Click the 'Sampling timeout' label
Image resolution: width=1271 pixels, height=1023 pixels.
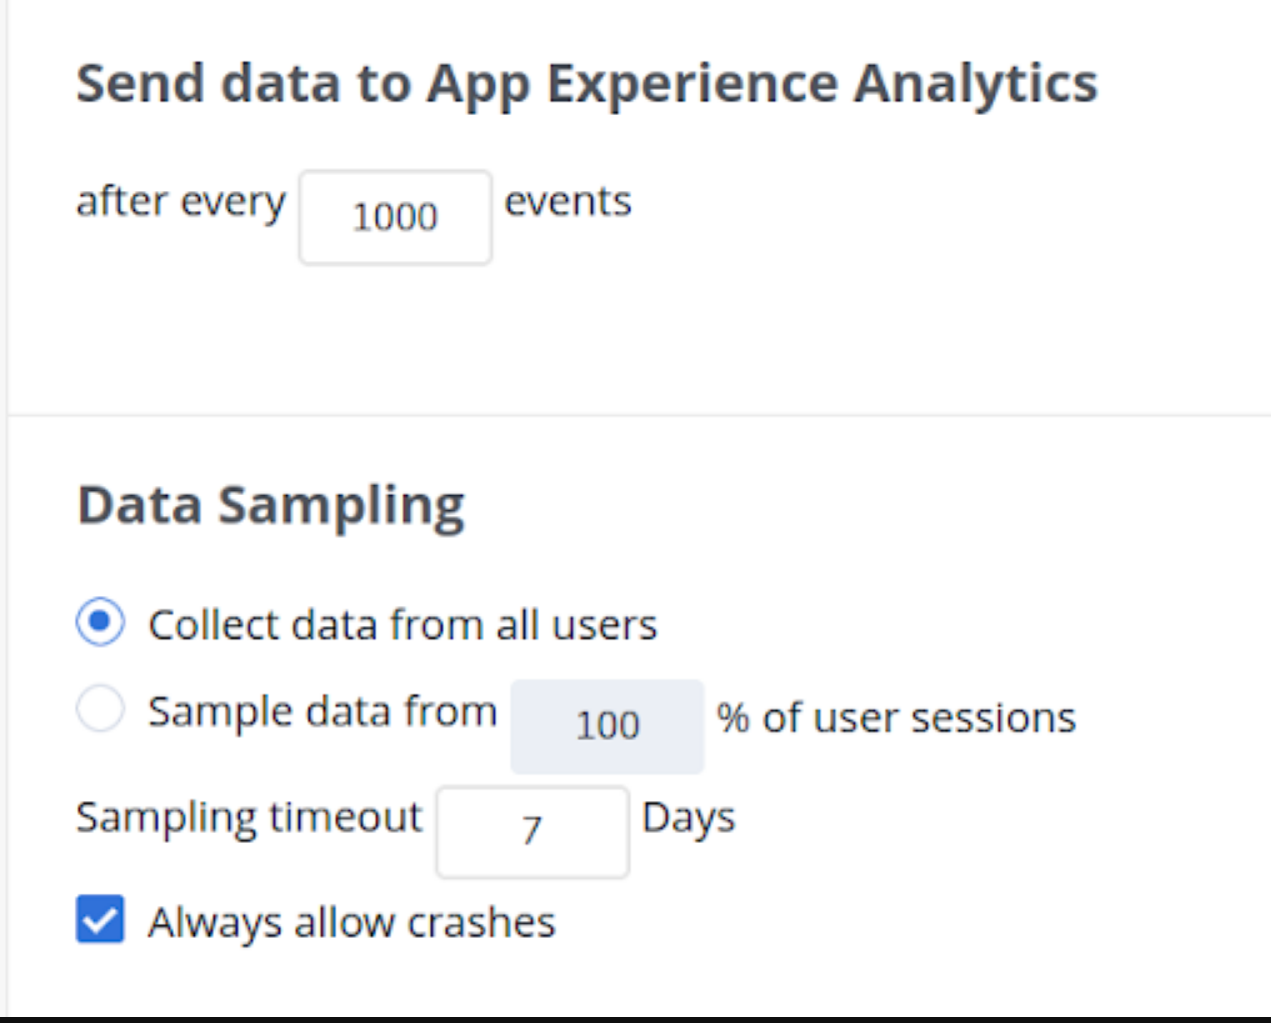point(249,817)
